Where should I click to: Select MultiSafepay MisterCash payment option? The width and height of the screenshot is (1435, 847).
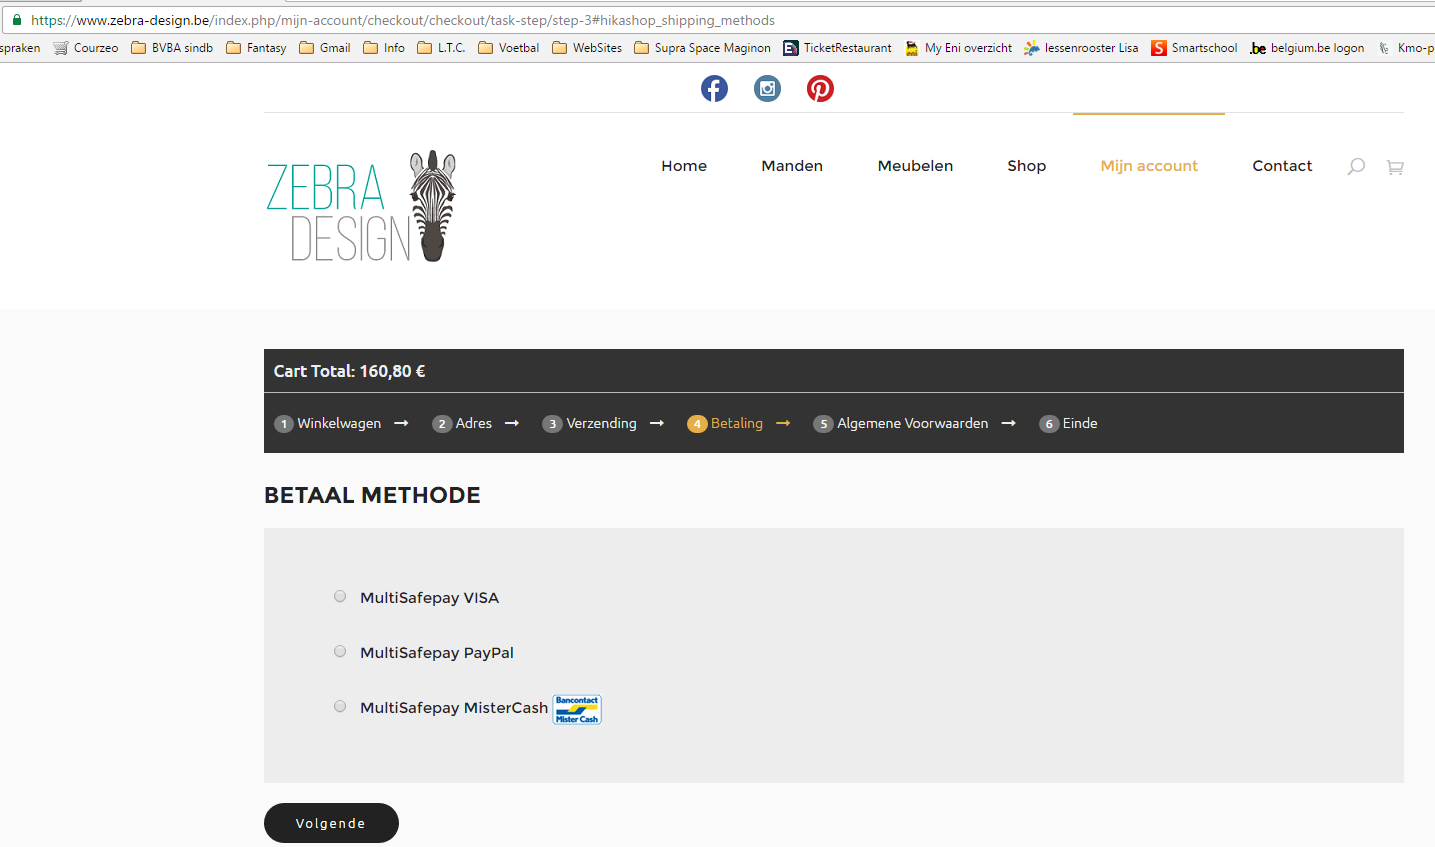point(340,707)
